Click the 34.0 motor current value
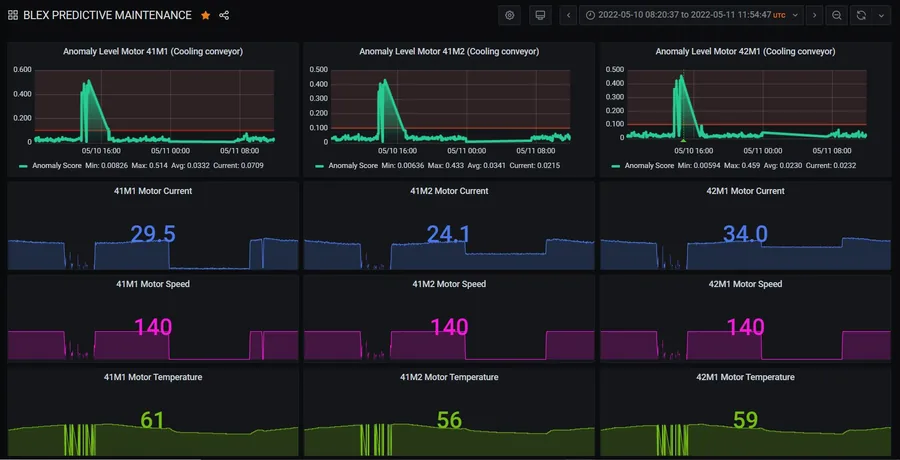The width and height of the screenshot is (900, 460). click(745, 234)
